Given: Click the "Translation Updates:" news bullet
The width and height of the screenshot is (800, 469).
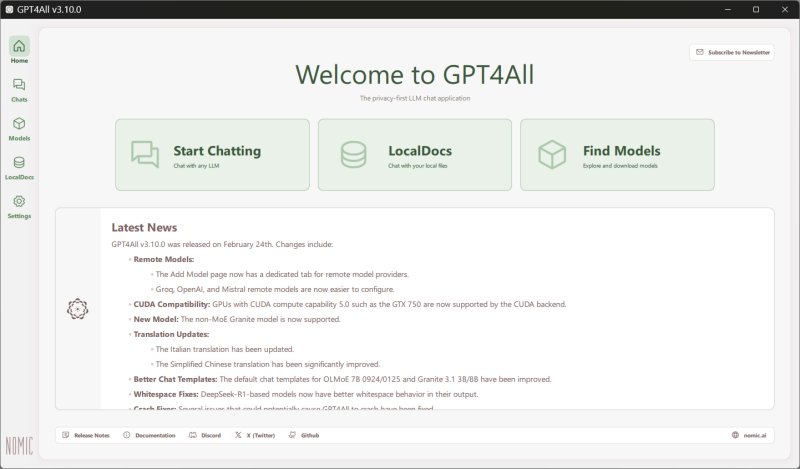Looking at the screenshot, I should (171, 334).
